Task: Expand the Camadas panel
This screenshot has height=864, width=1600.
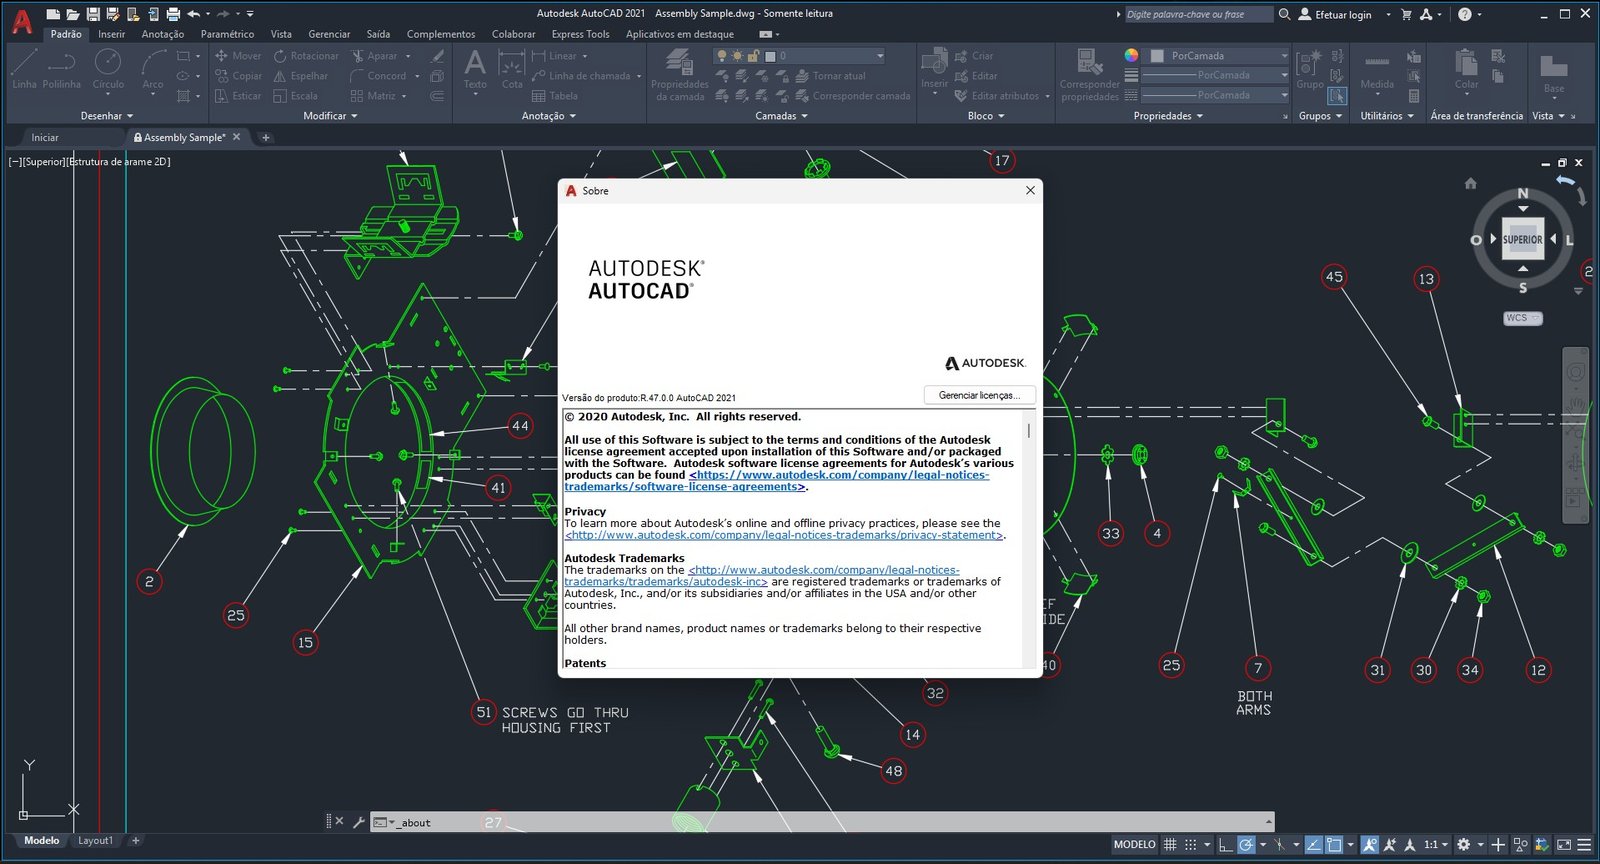Action: (x=781, y=116)
